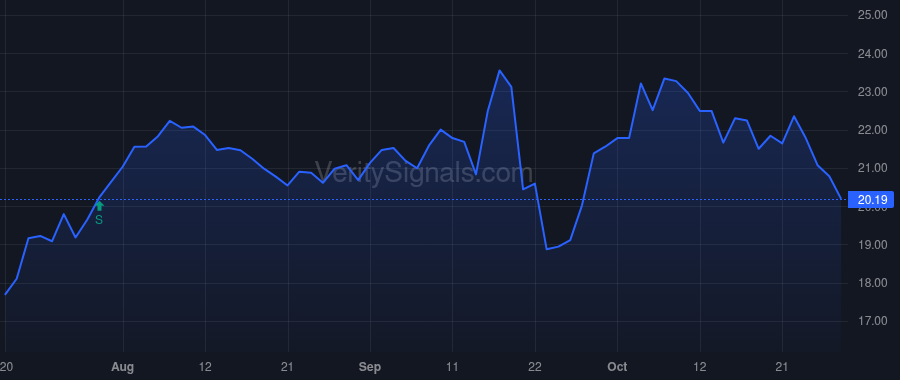Click the 25.00 price axis label
The width and height of the screenshot is (900, 380).
pos(872,15)
